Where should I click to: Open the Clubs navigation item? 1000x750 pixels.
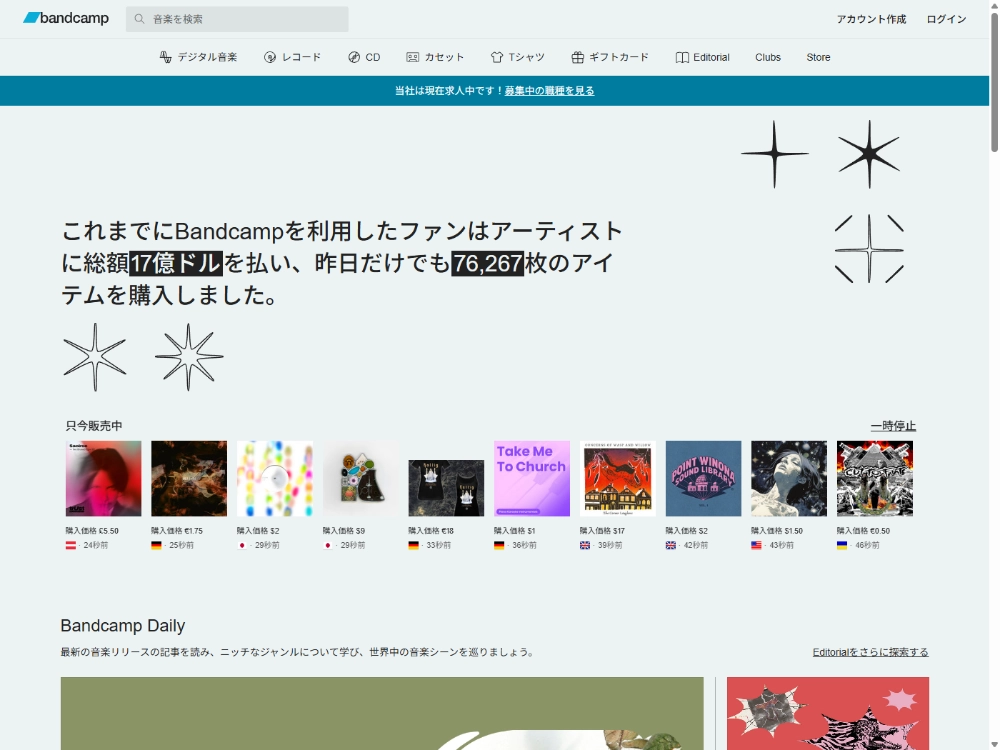click(x=768, y=57)
